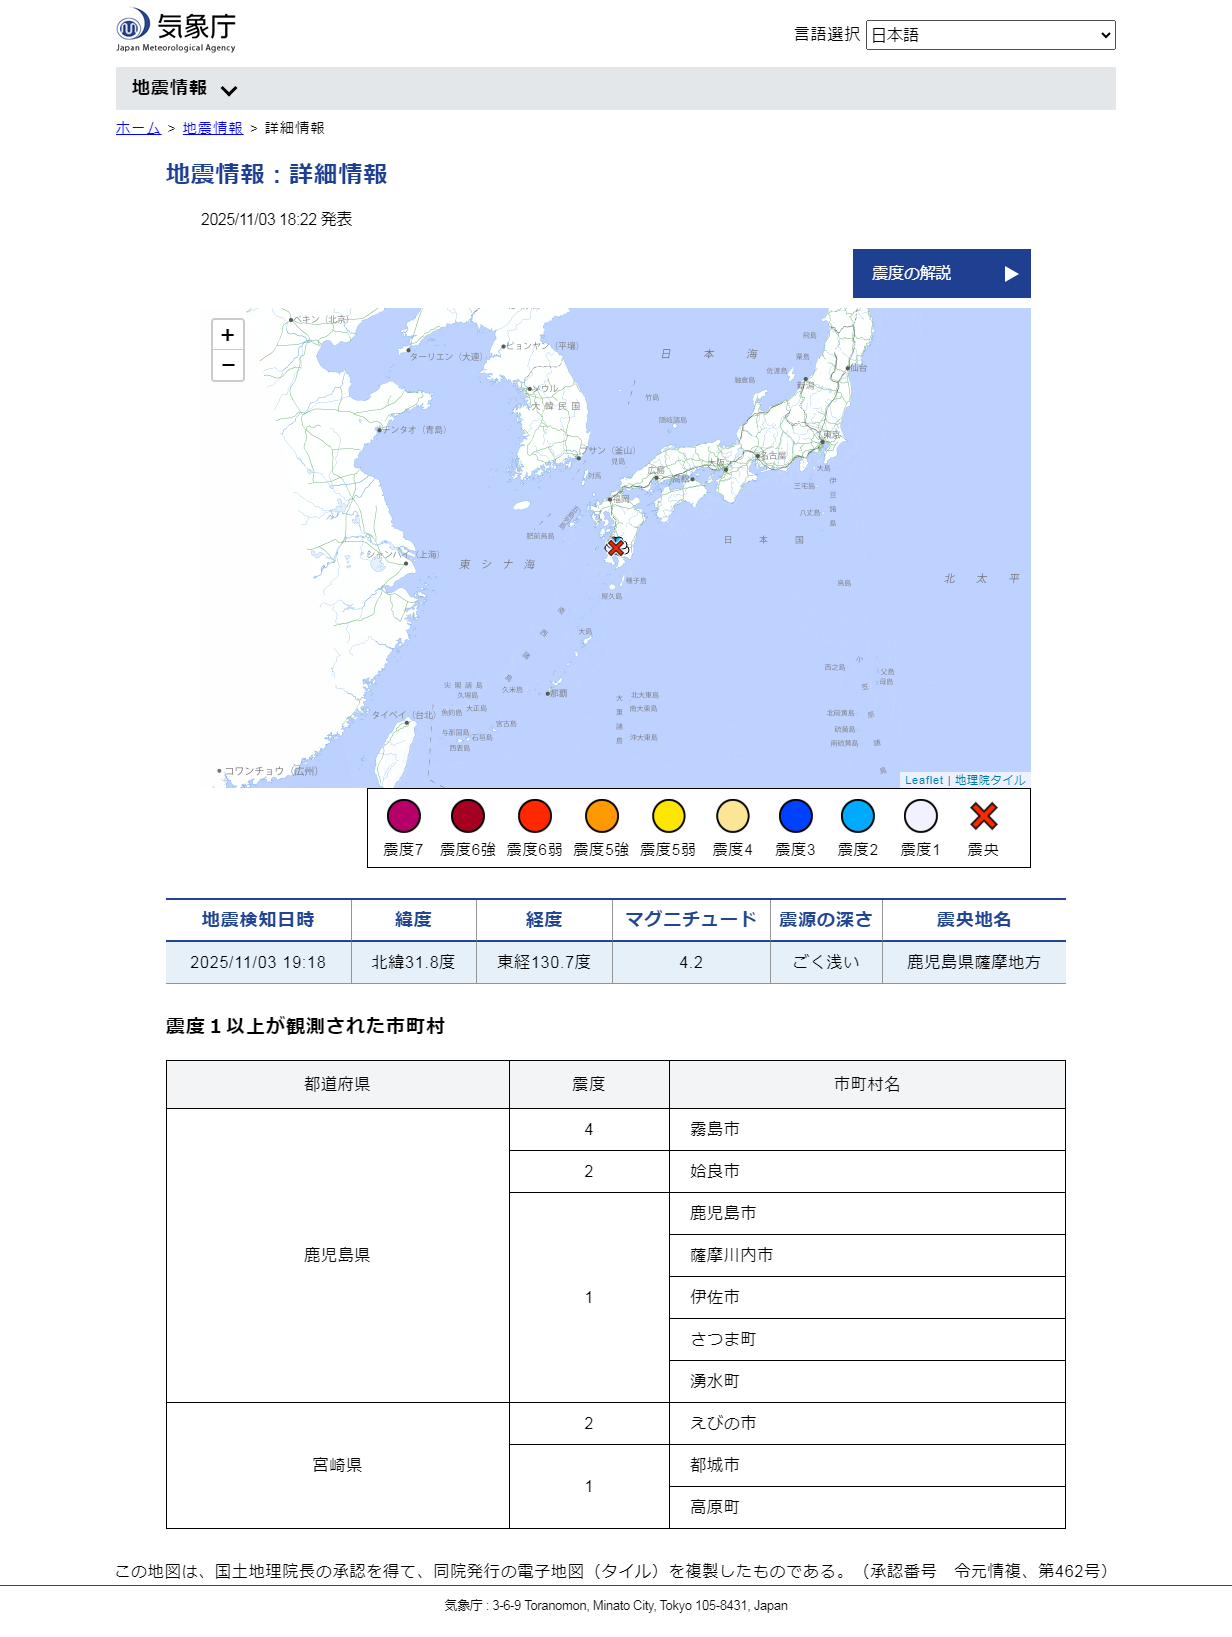Image resolution: width=1232 pixels, height=1637 pixels.
Task: Click the epicenter X marker on the map
Action: coord(616,547)
